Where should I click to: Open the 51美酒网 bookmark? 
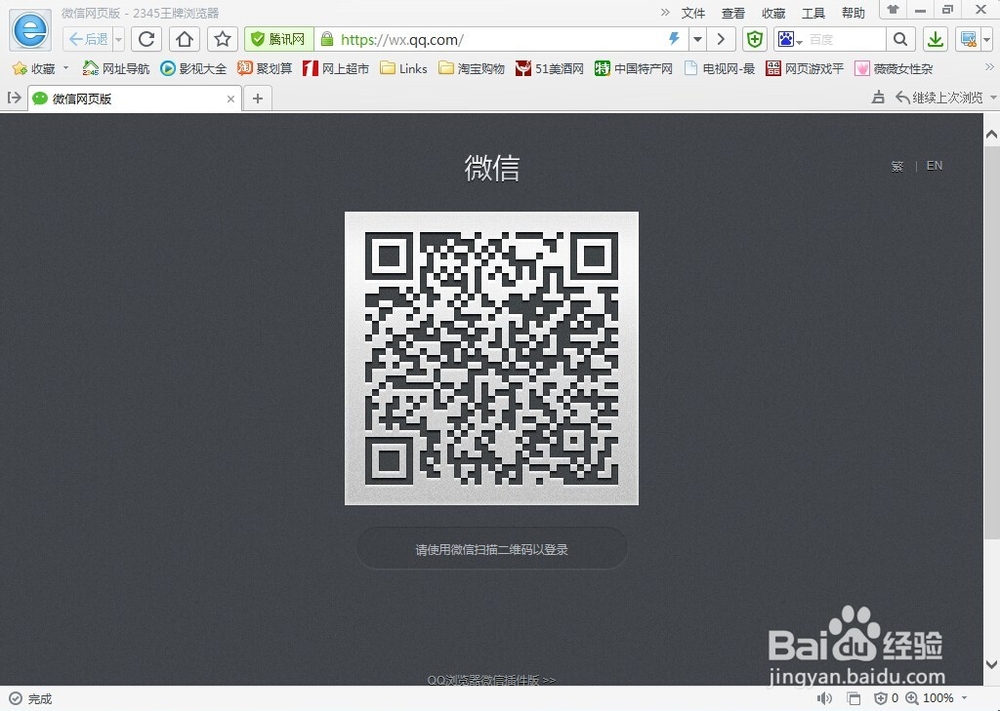(550, 68)
